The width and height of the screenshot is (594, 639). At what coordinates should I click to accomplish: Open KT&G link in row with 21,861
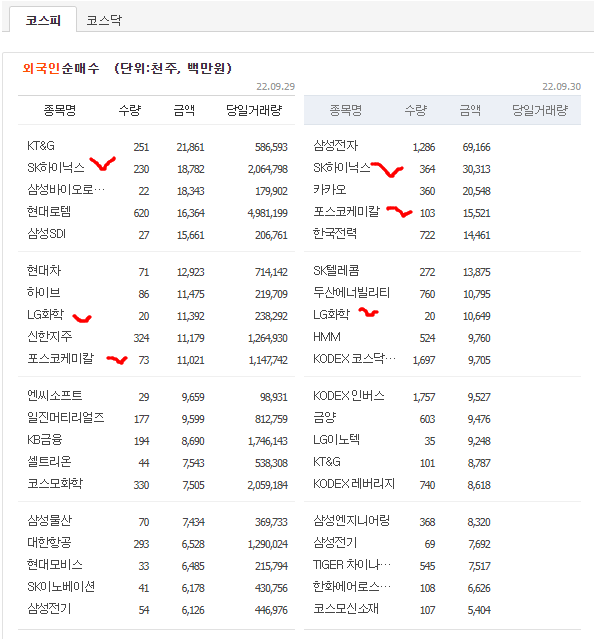point(41,145)
